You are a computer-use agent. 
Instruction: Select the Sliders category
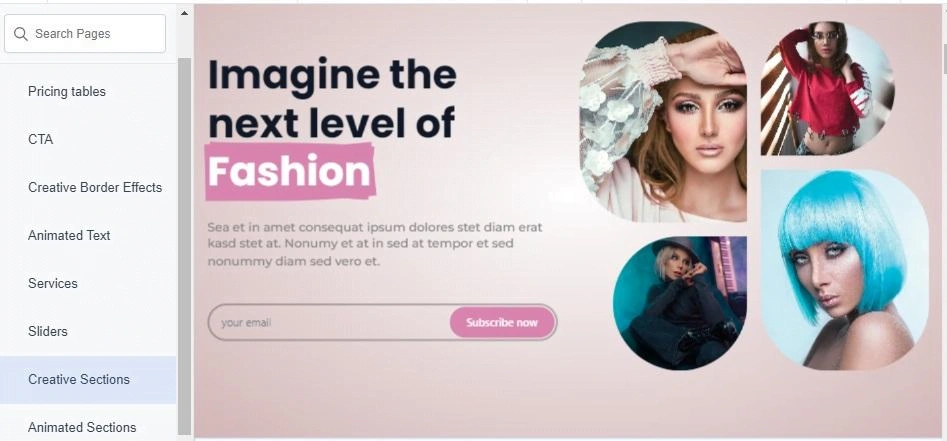[x=88, y=331]
